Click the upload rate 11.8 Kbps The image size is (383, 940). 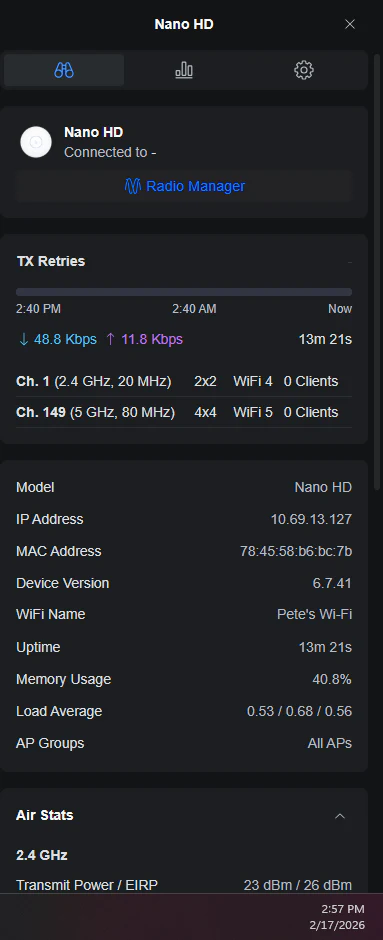tap(144, 339)
